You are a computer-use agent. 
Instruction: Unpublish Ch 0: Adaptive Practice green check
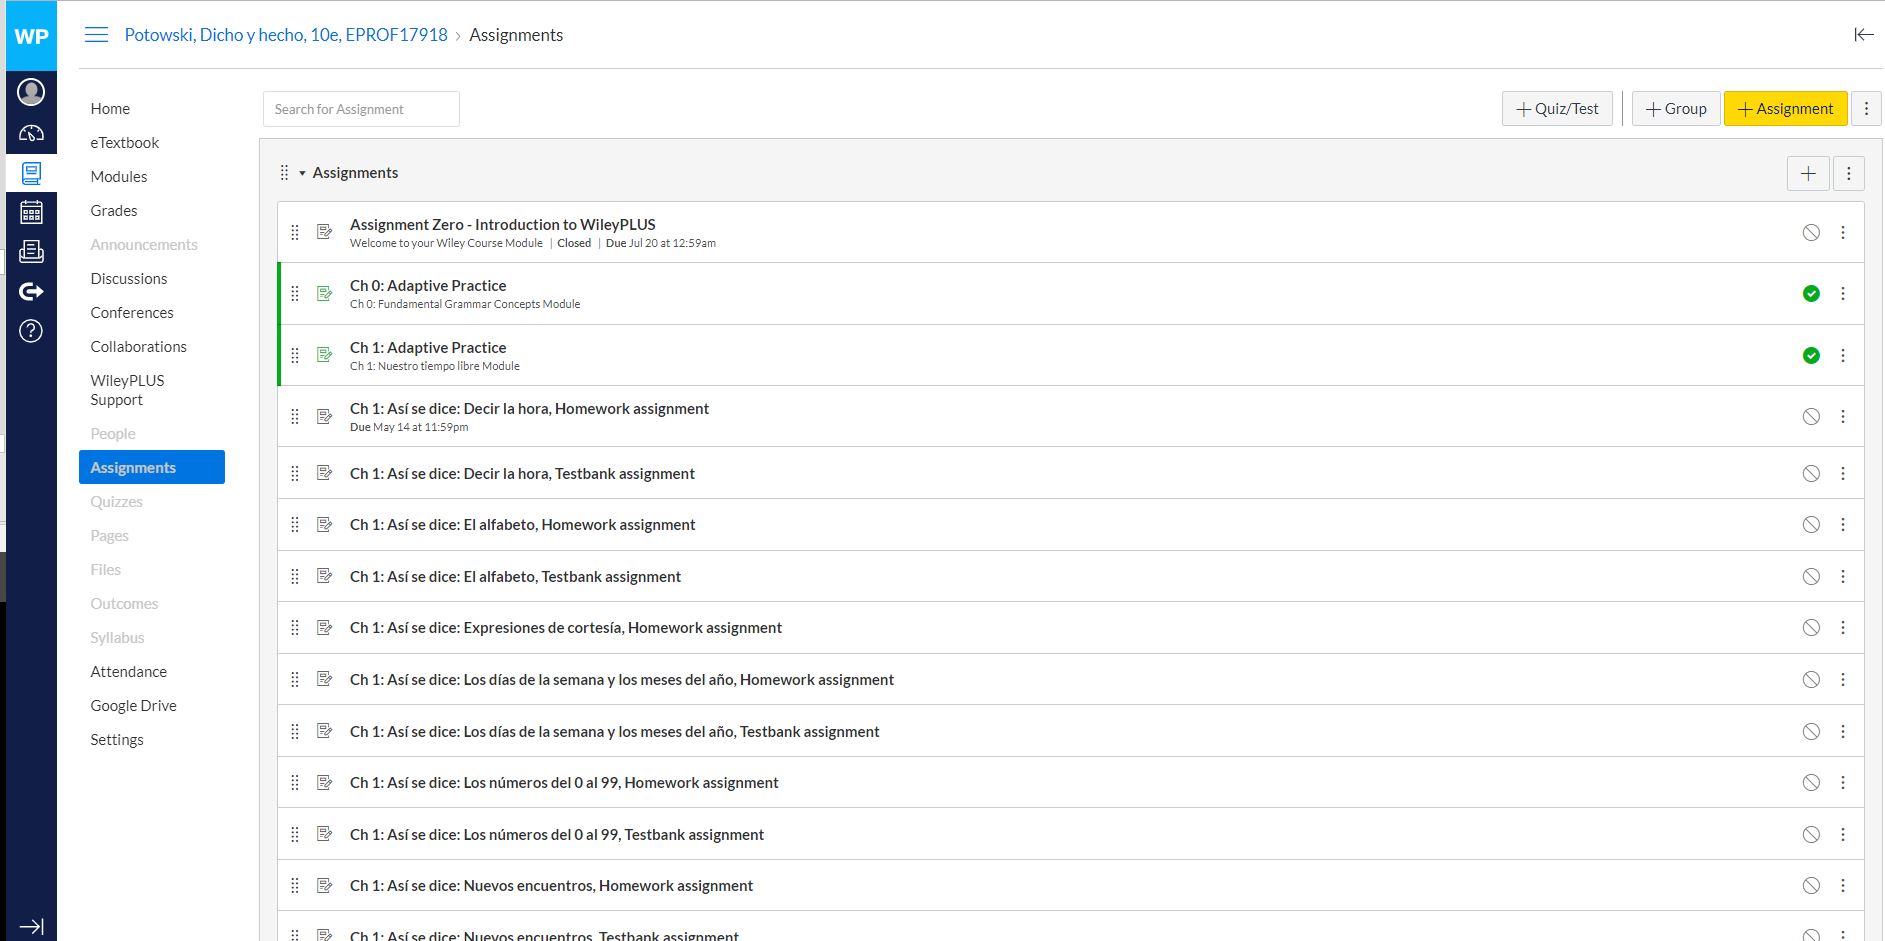coord(1811,293)
